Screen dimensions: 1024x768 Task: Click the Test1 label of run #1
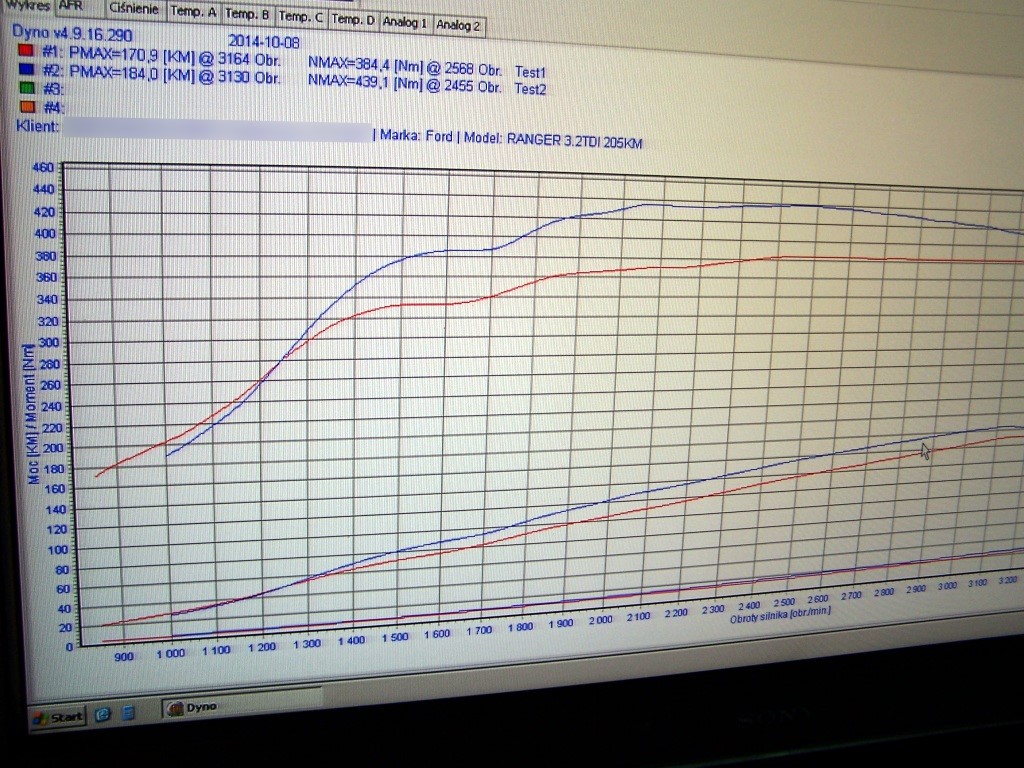point(531,72)
